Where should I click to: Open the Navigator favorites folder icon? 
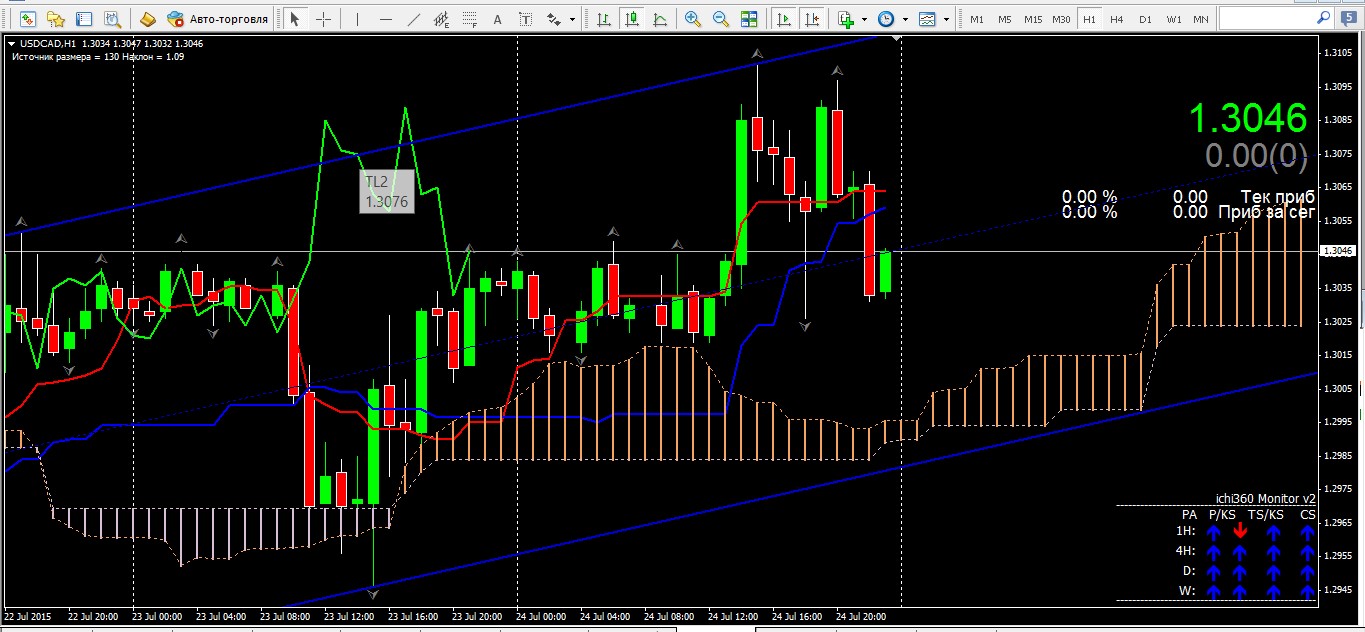[56, 19]
